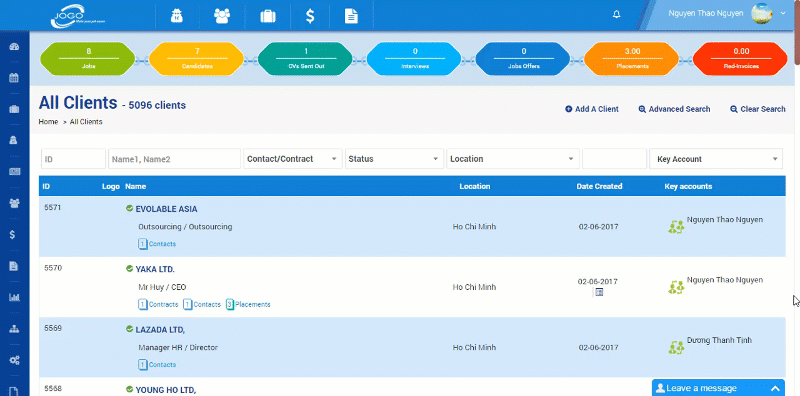This screenshot has width=800, height=396.
Task: Click the Location column header
Action: pos(474,186)
